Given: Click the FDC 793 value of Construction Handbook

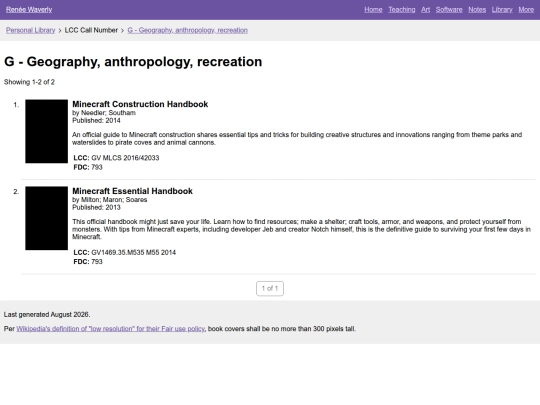Looking at the screenshot, I should pos(97,167).
